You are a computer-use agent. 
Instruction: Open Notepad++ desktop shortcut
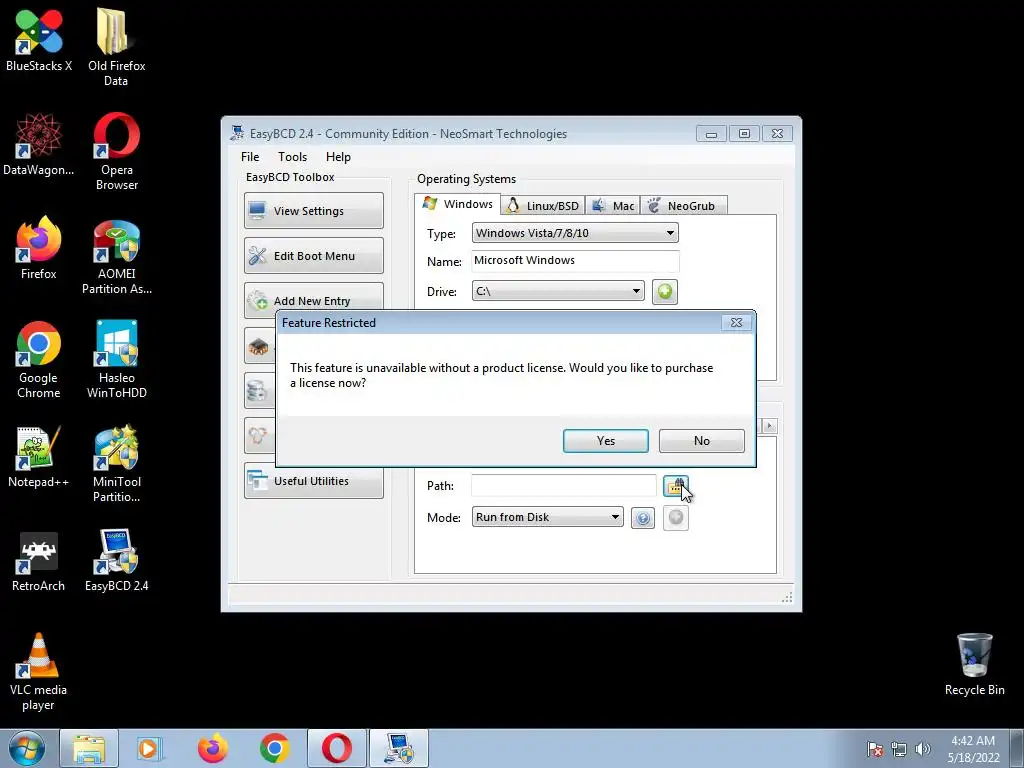point(39,456)
